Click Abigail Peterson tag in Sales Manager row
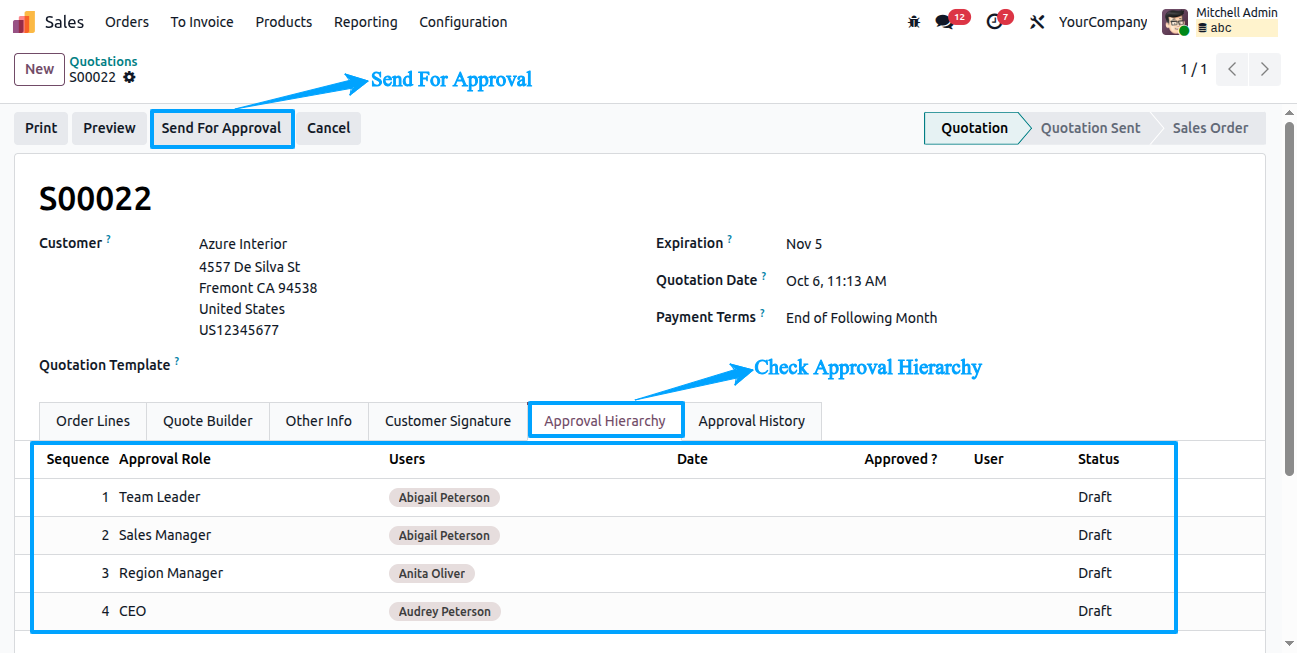 coord(444,535)
